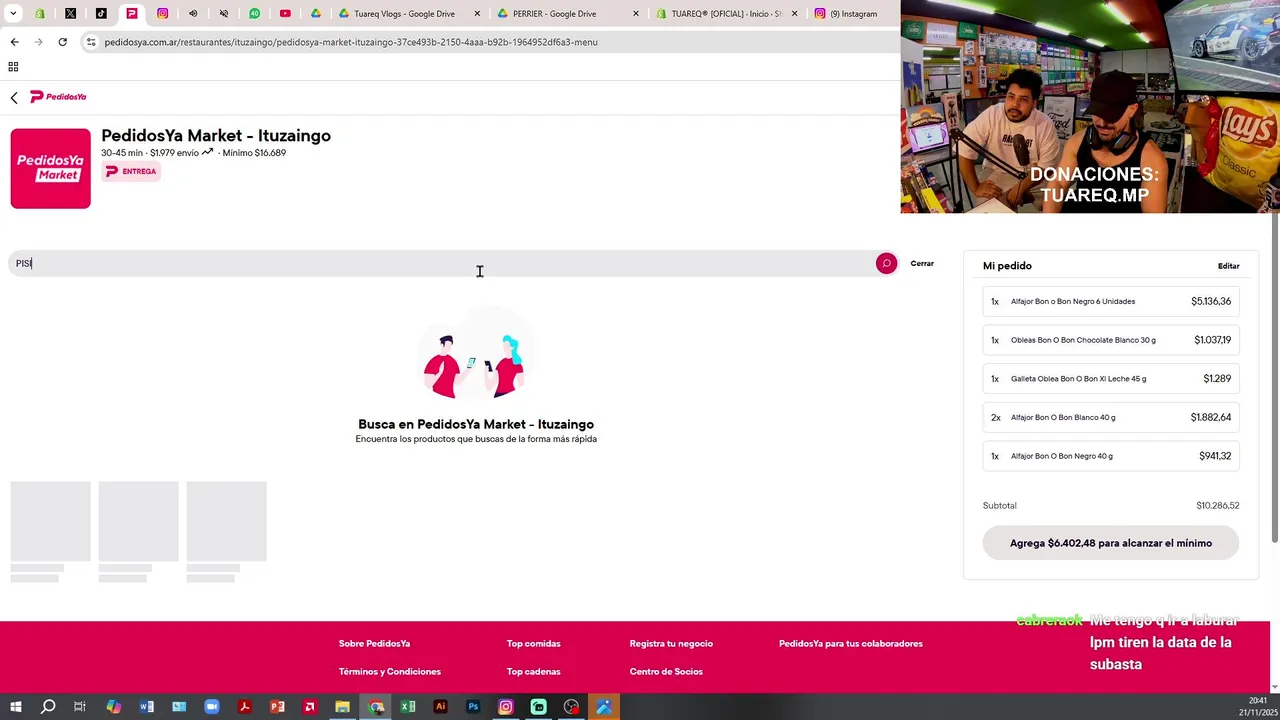Open Zoom from the taskbar
Viewport: 1280px width, 720px height.
click(x=211, y=707)
